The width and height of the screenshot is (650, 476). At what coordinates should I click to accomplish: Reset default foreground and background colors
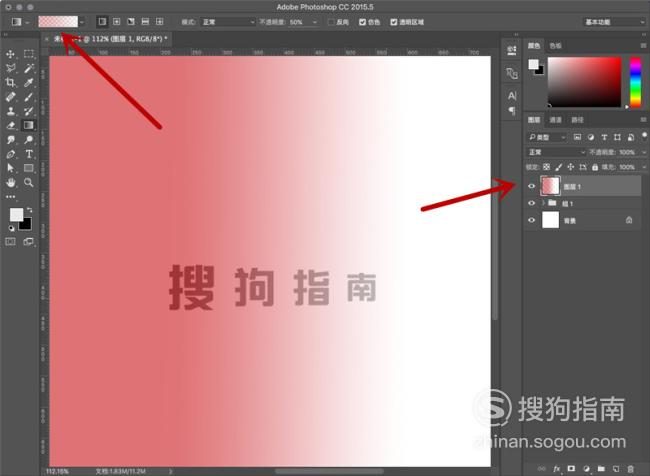[x=12, y=228]
